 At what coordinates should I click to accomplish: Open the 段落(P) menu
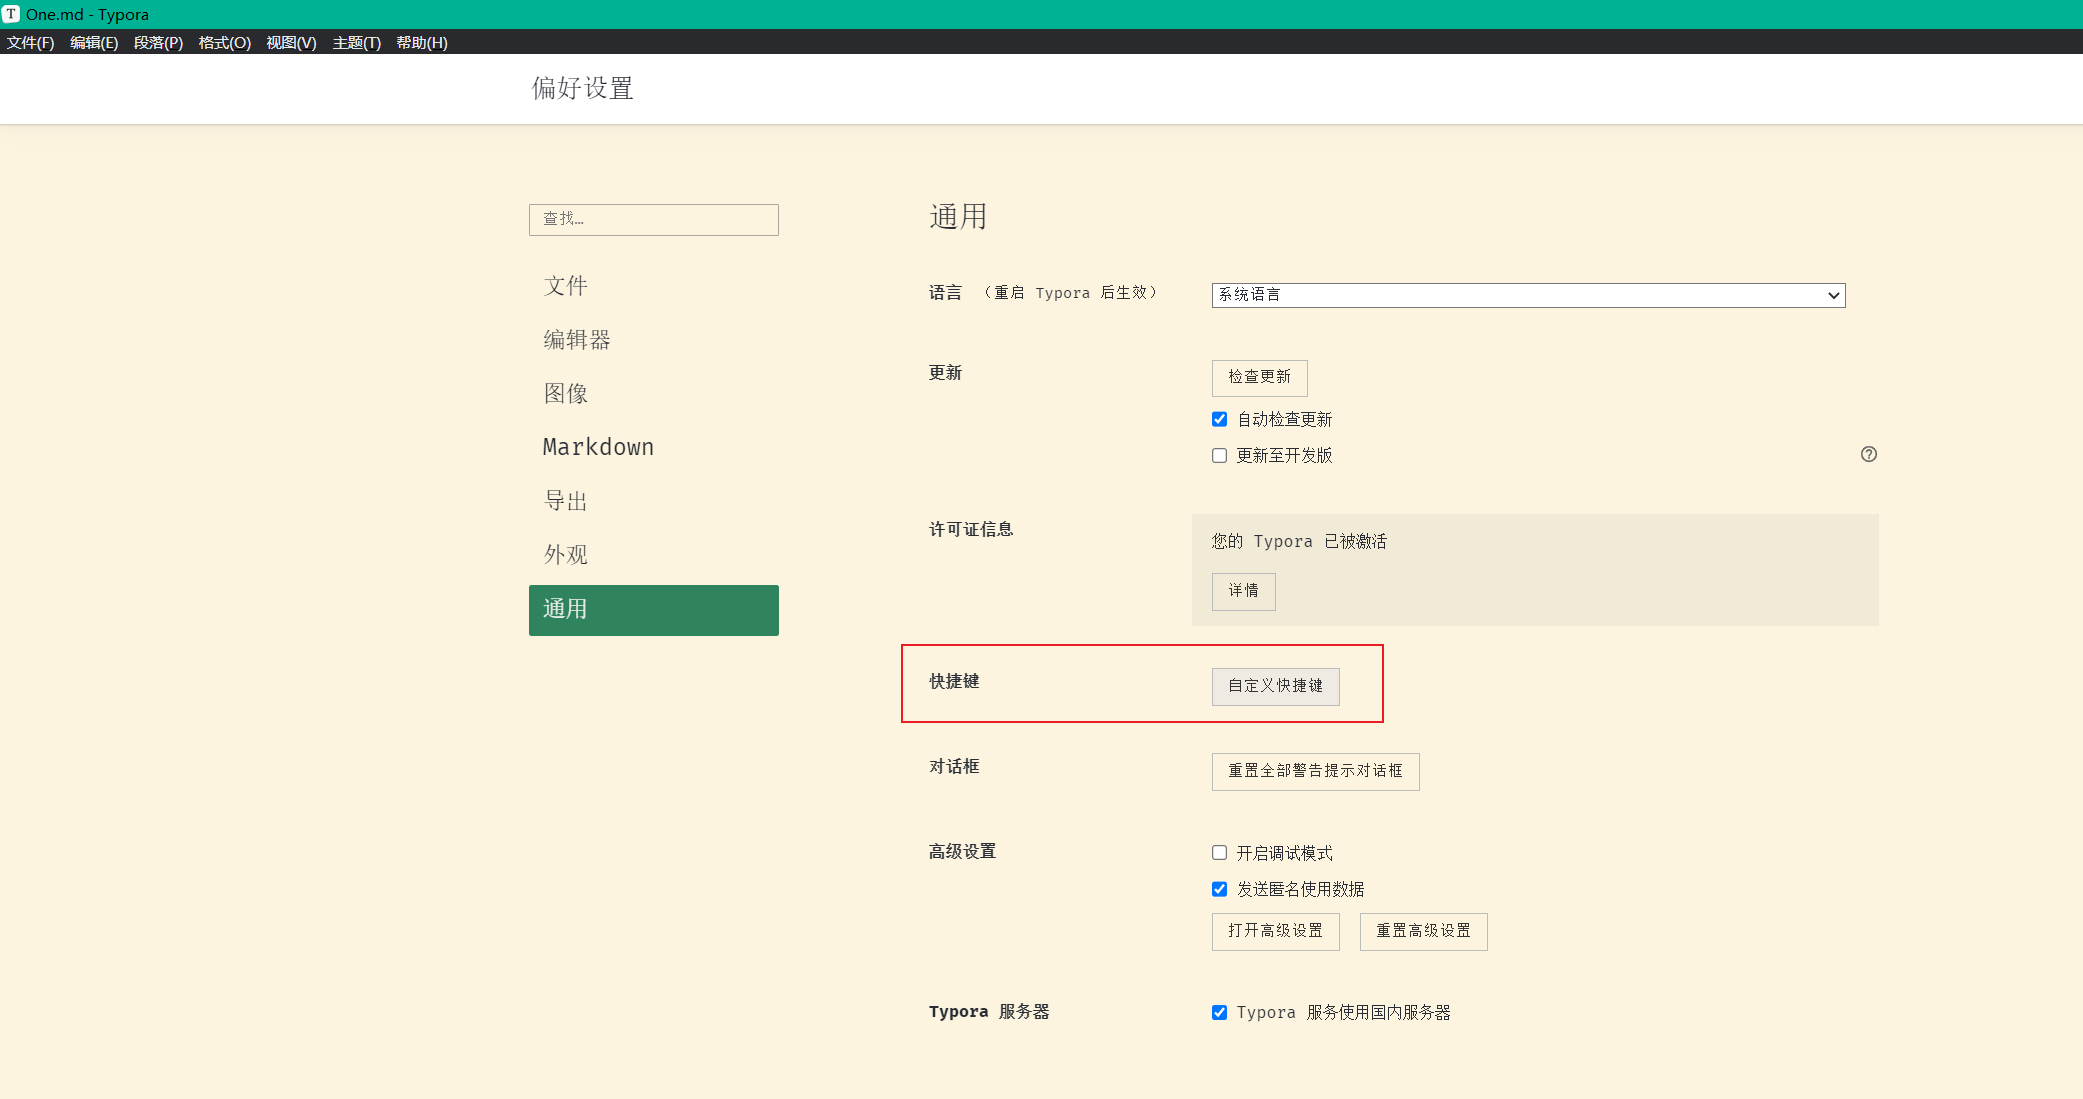158,42
